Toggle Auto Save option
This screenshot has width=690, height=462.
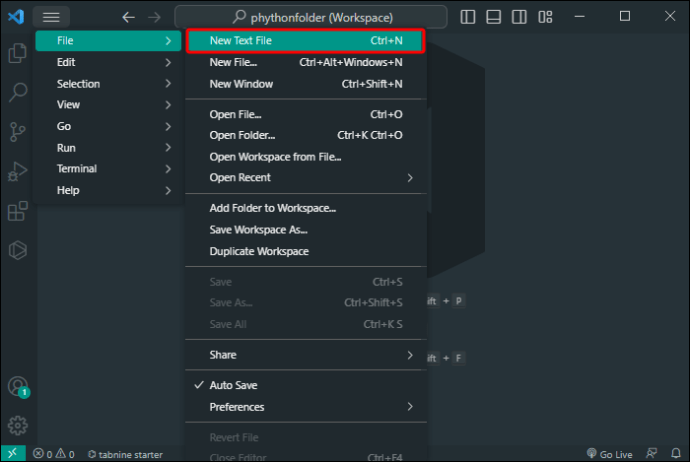click(x=306, y=385)
